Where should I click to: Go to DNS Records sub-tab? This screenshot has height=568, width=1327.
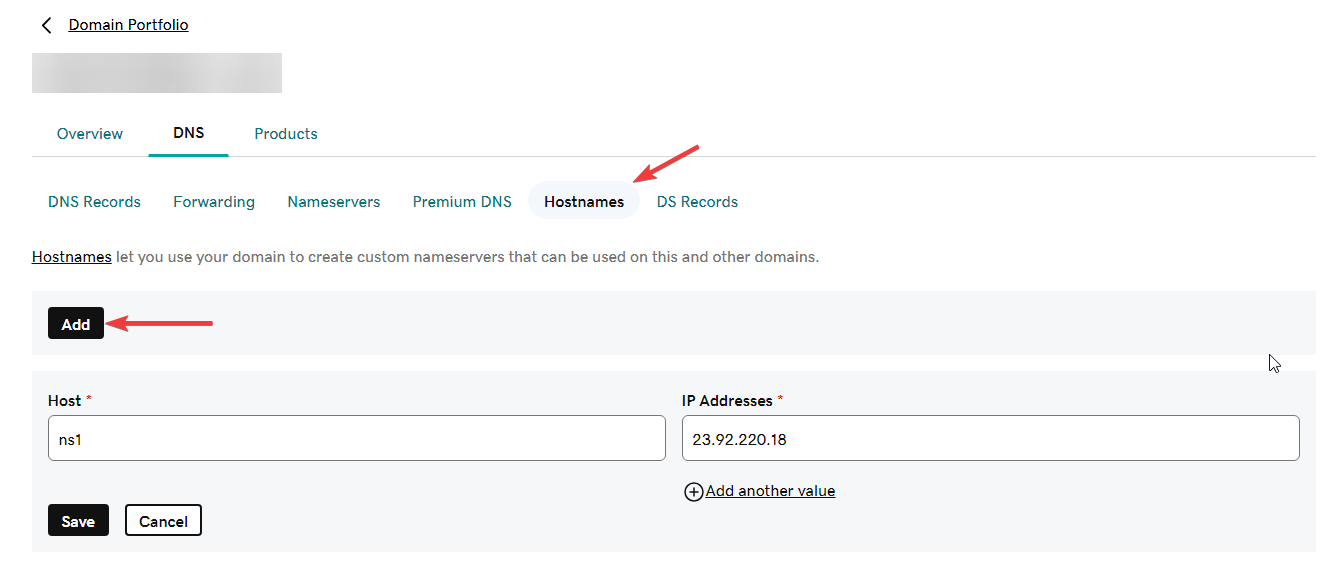coord(94,202)
